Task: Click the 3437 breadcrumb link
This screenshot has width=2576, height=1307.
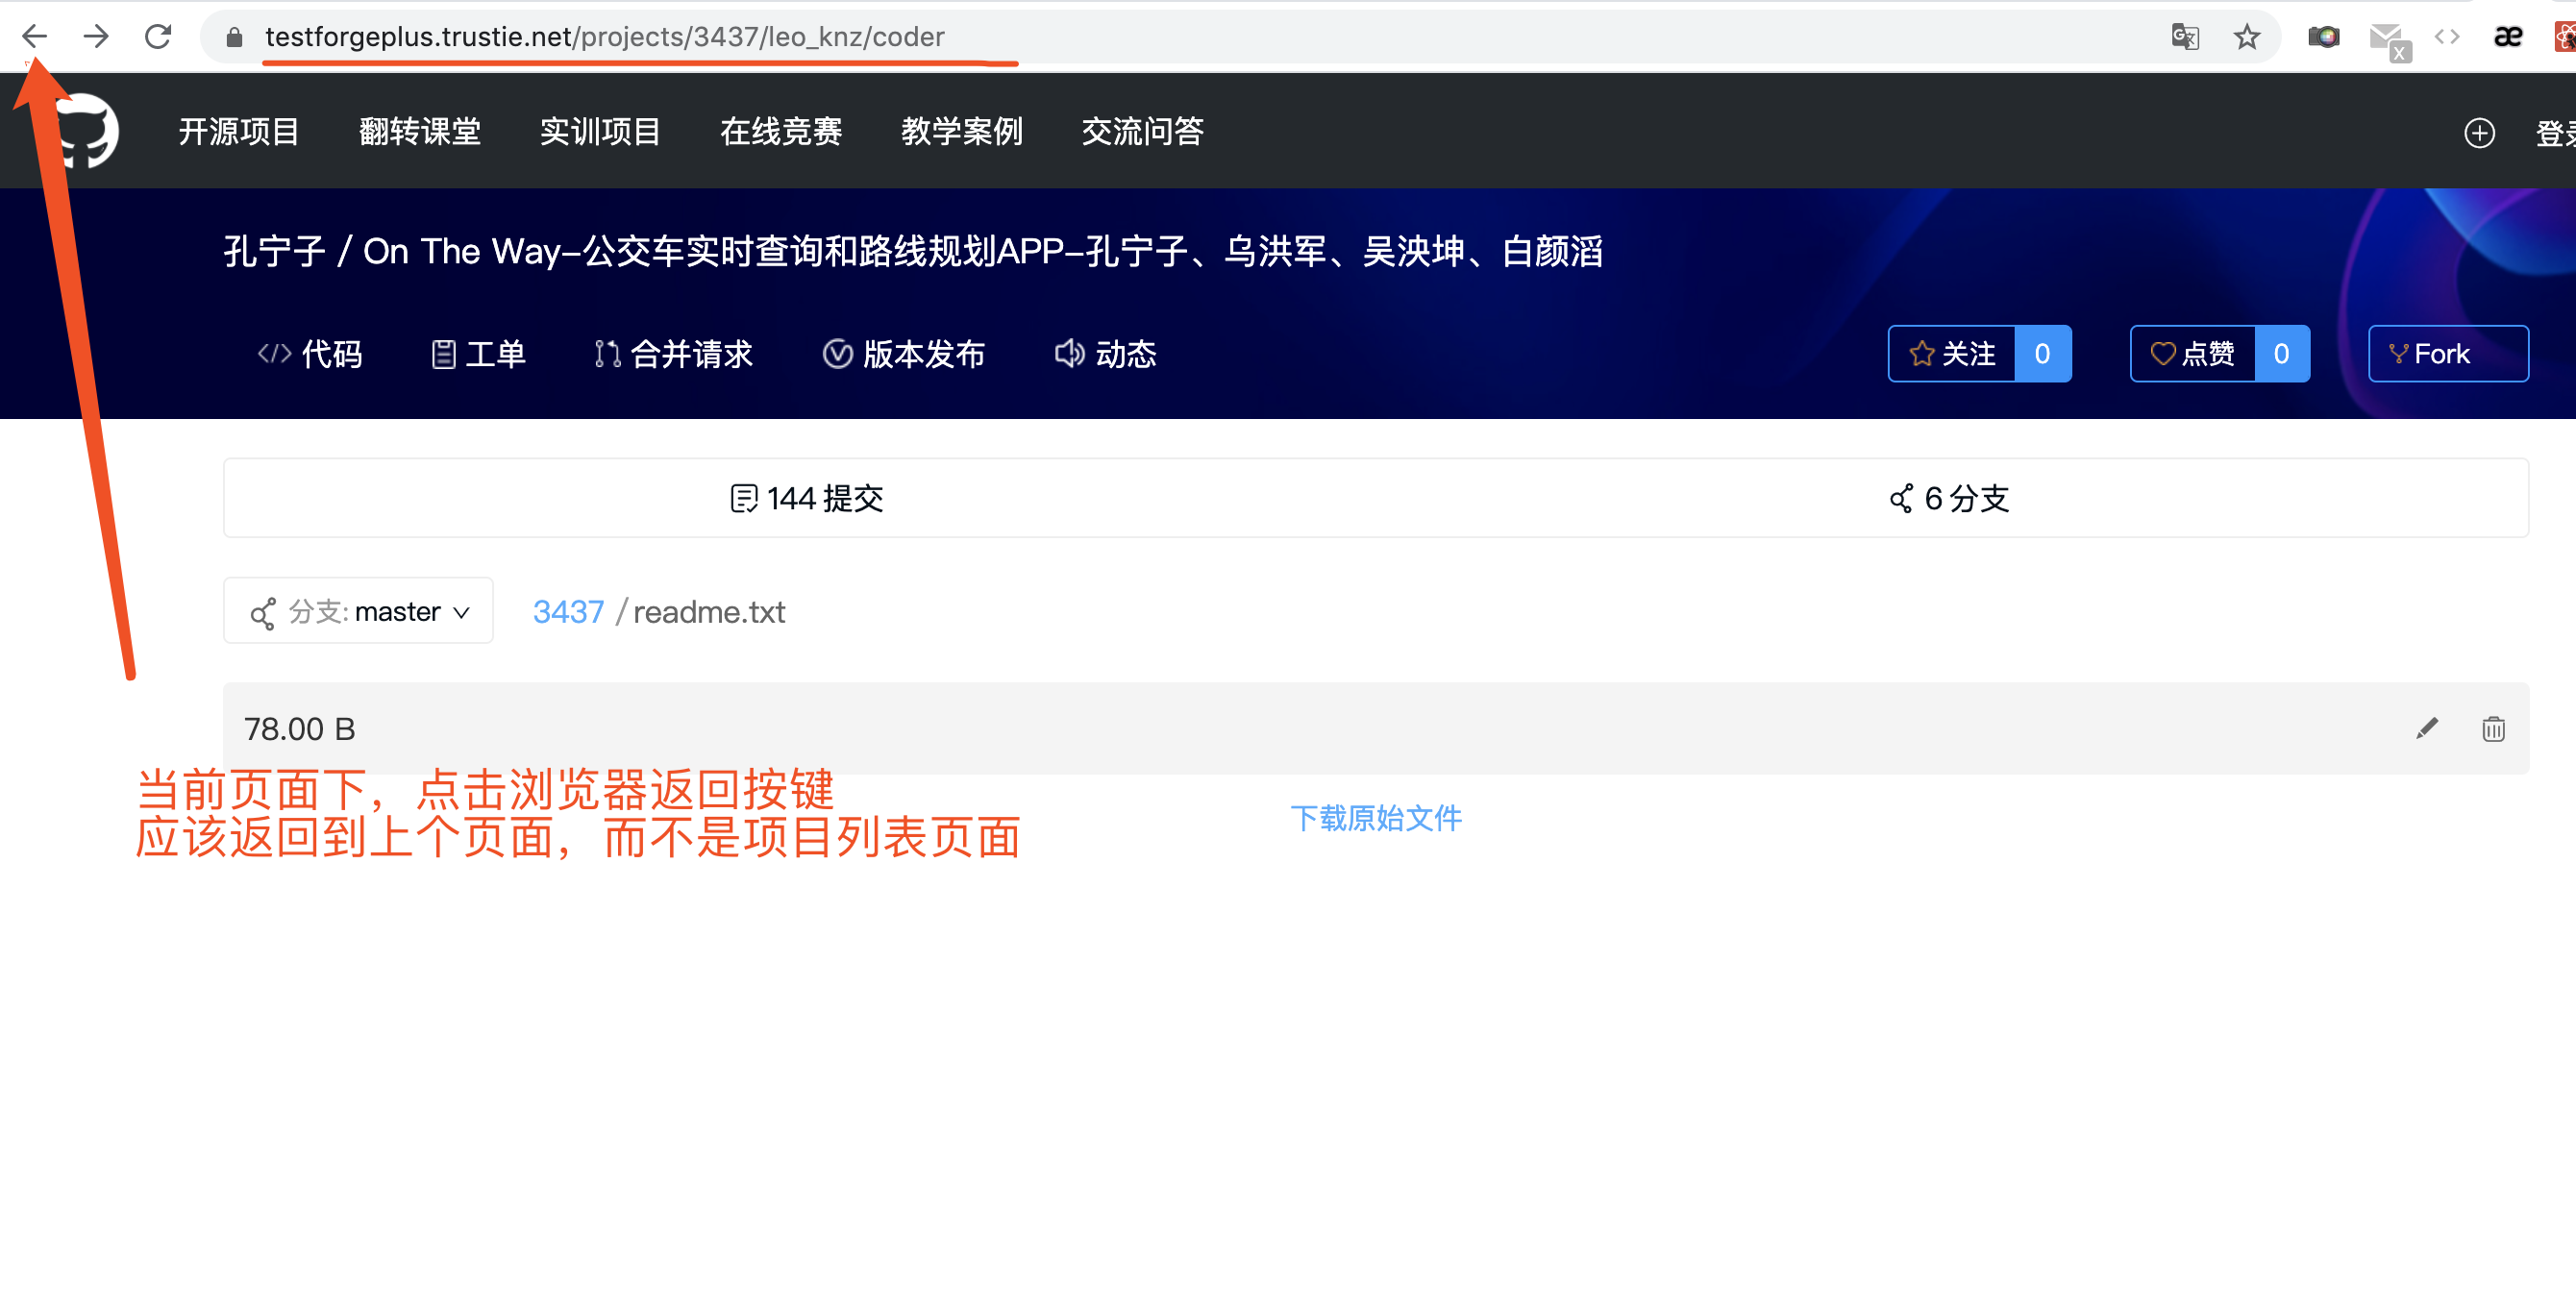Action: pyautogui.click(x=568, y=612)
